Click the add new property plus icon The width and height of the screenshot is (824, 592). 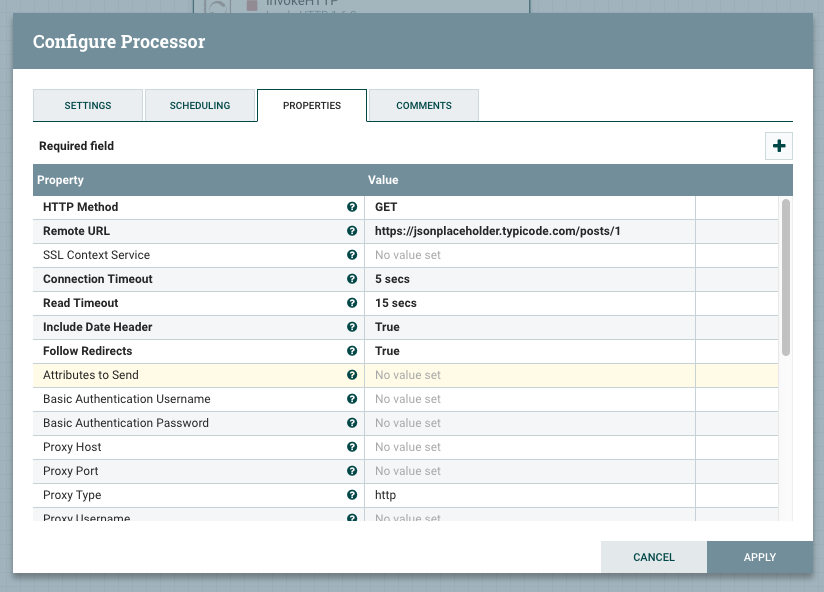pyautogui.click(x=778, y=146)
